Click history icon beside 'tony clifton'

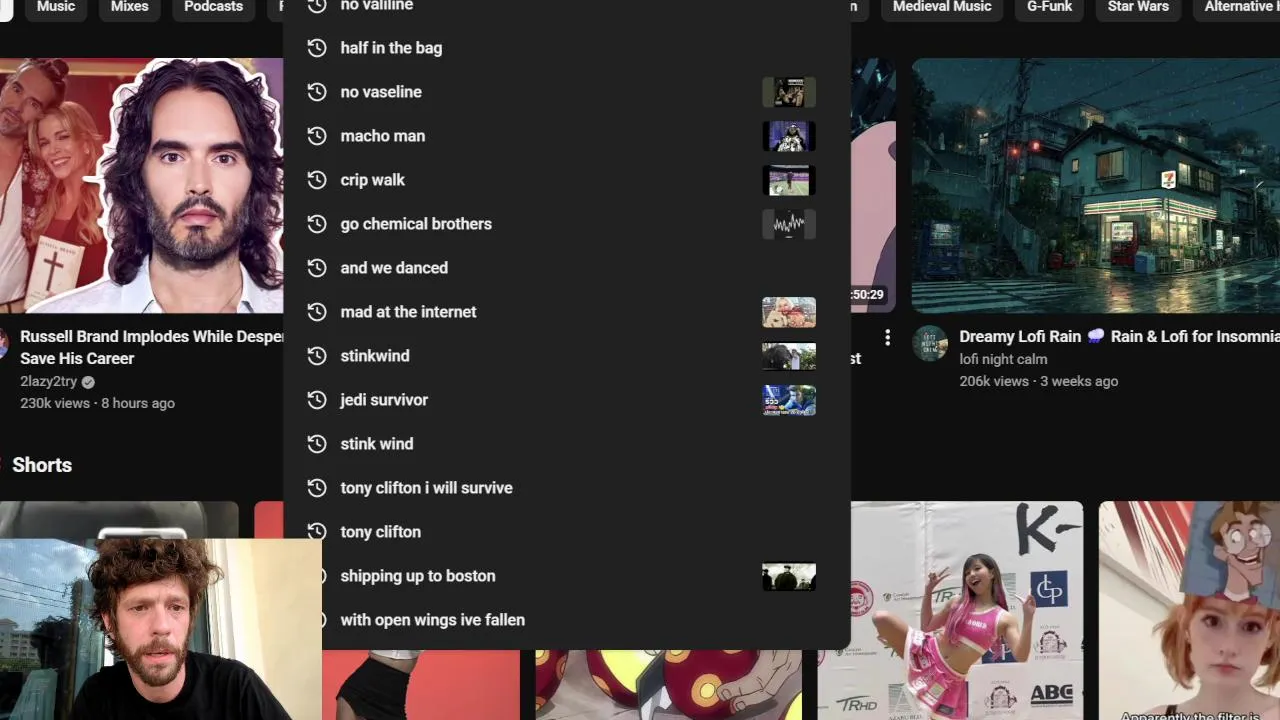click(x=317, y=532)
